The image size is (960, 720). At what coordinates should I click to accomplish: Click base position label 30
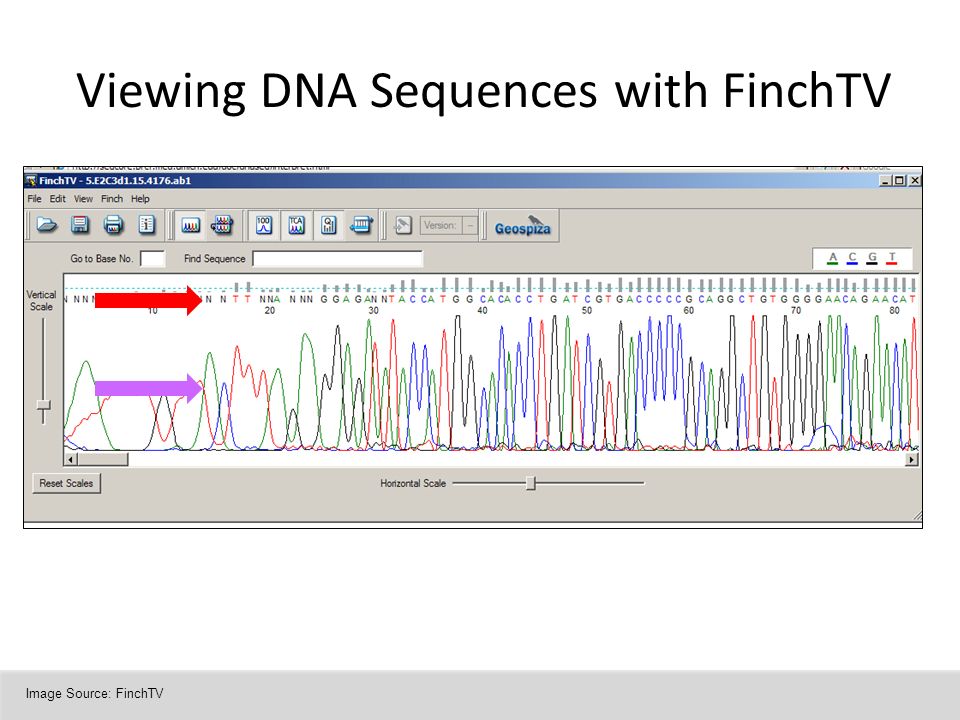tap(373, 310)
